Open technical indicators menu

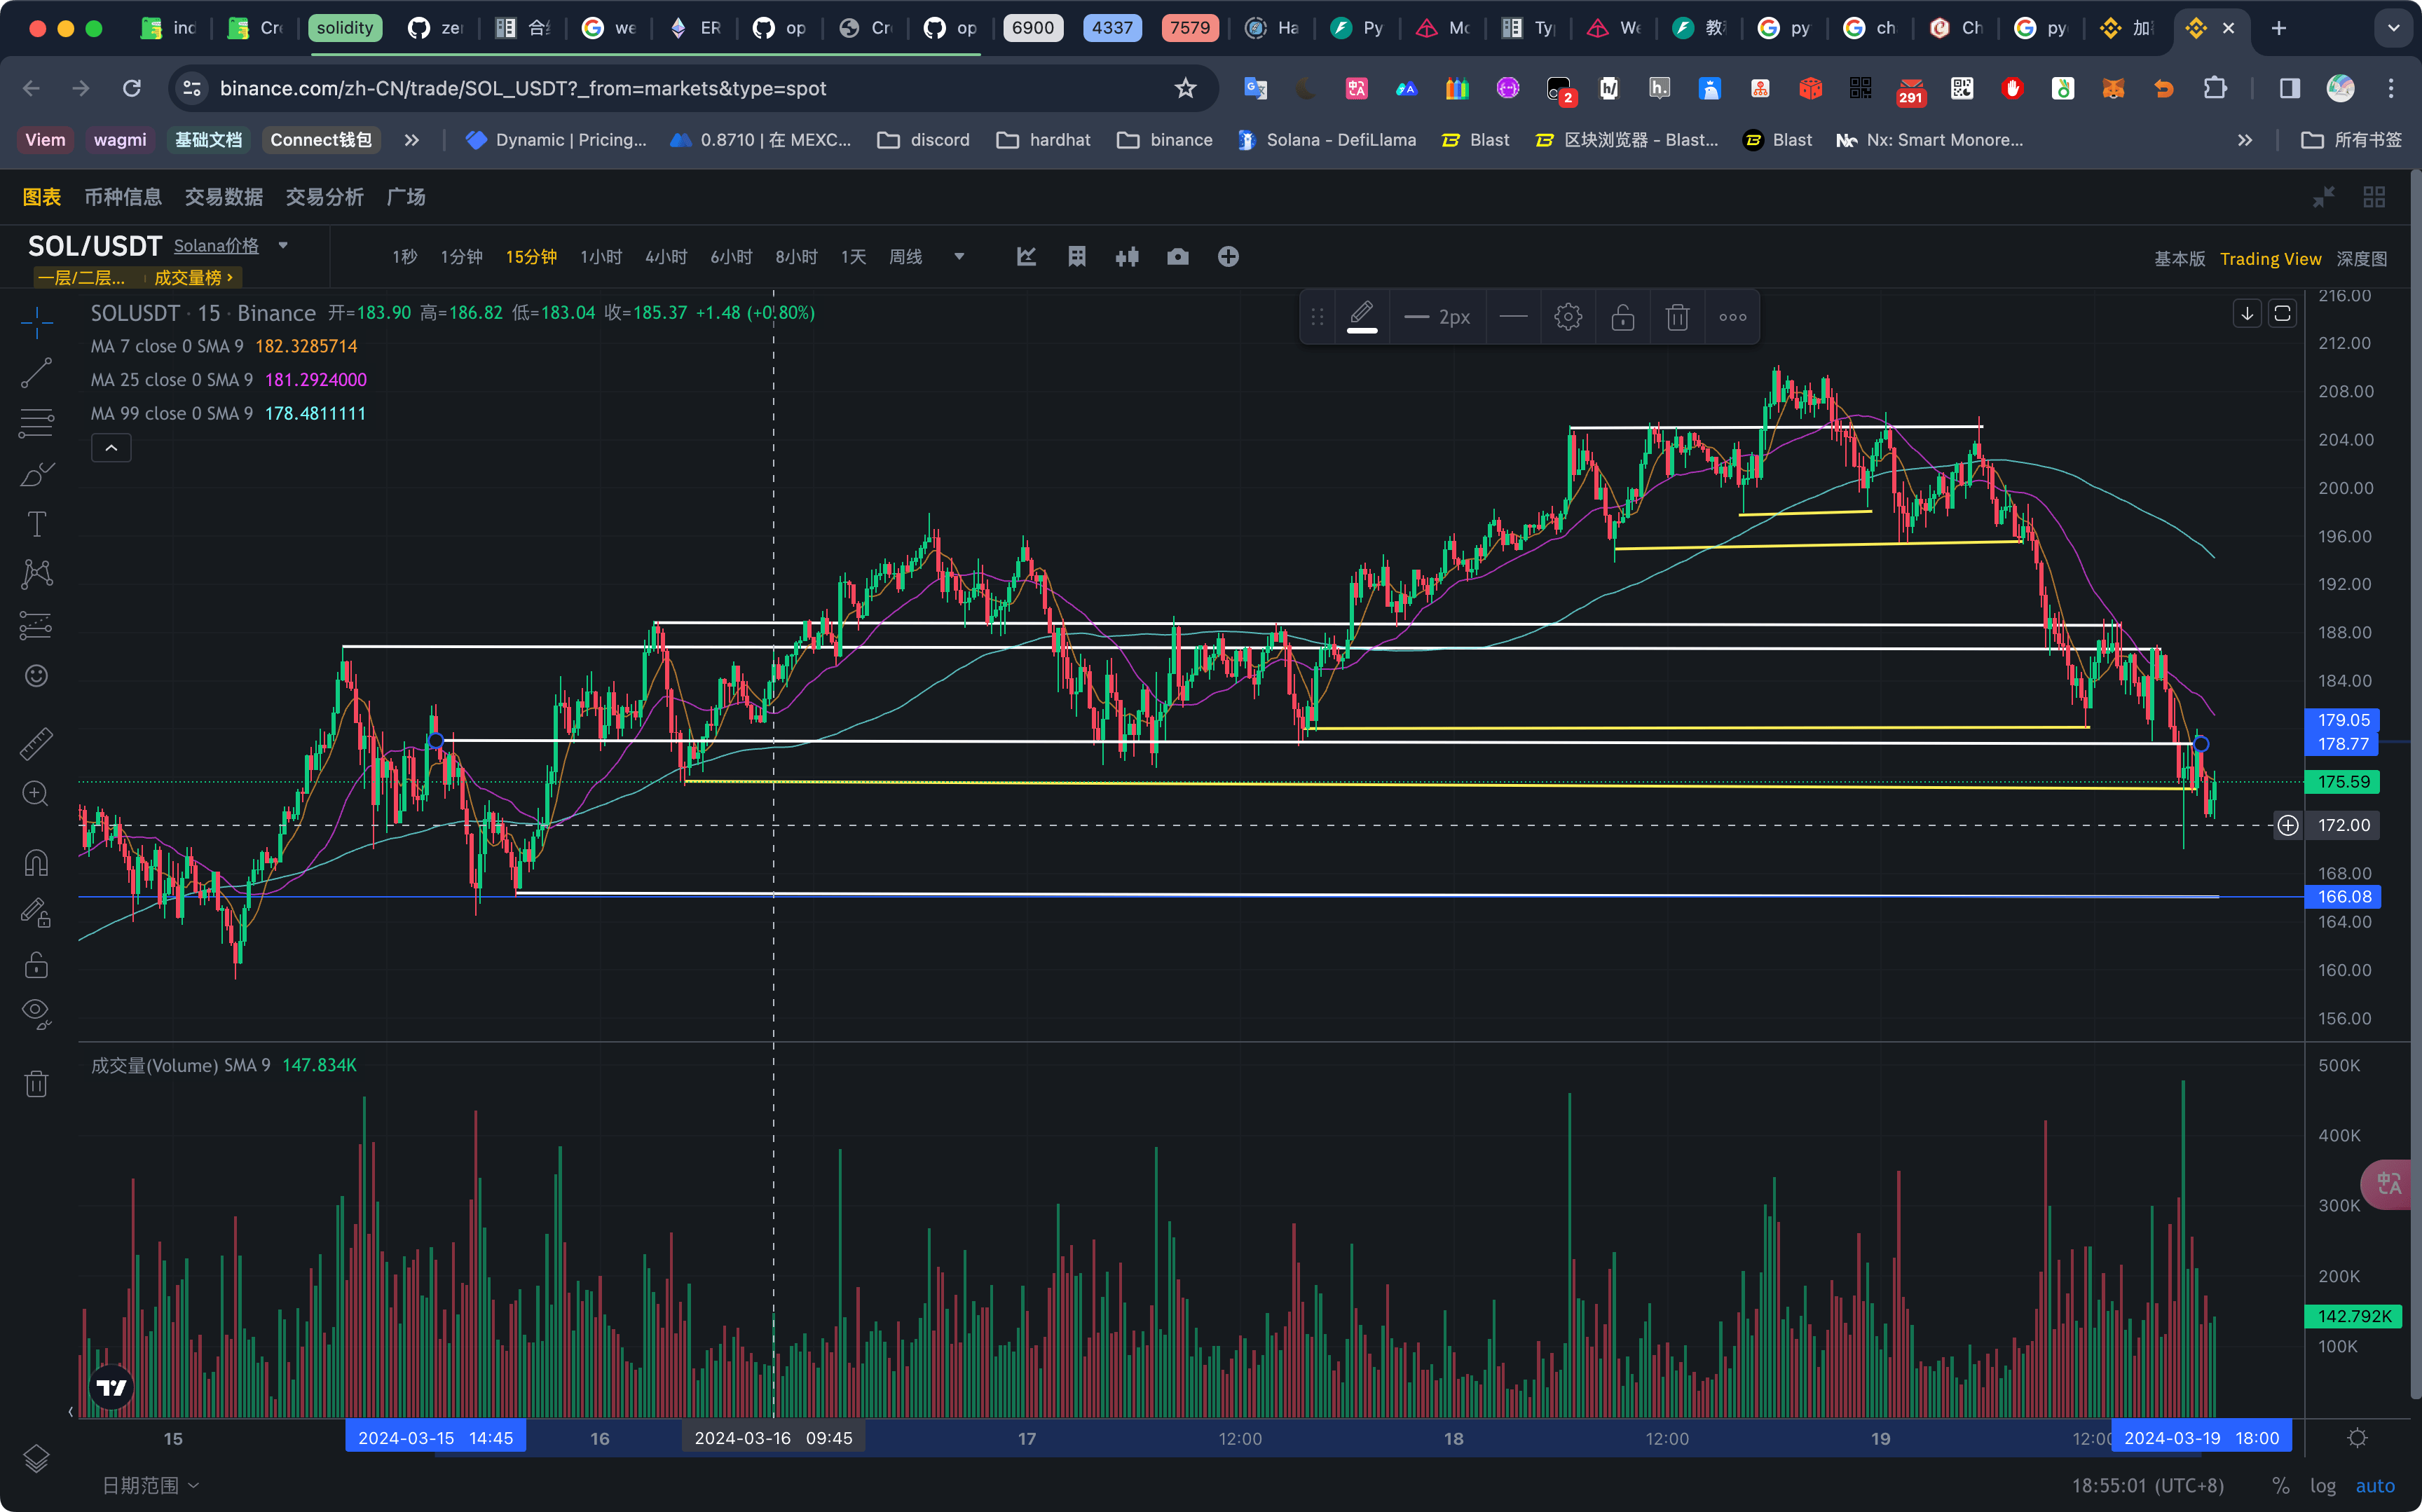[1026, 257]
